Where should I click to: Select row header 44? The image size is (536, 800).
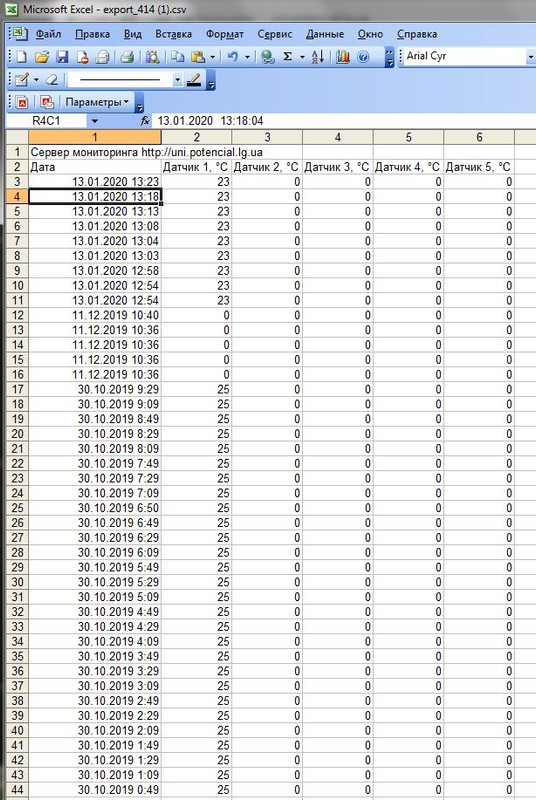17,790
